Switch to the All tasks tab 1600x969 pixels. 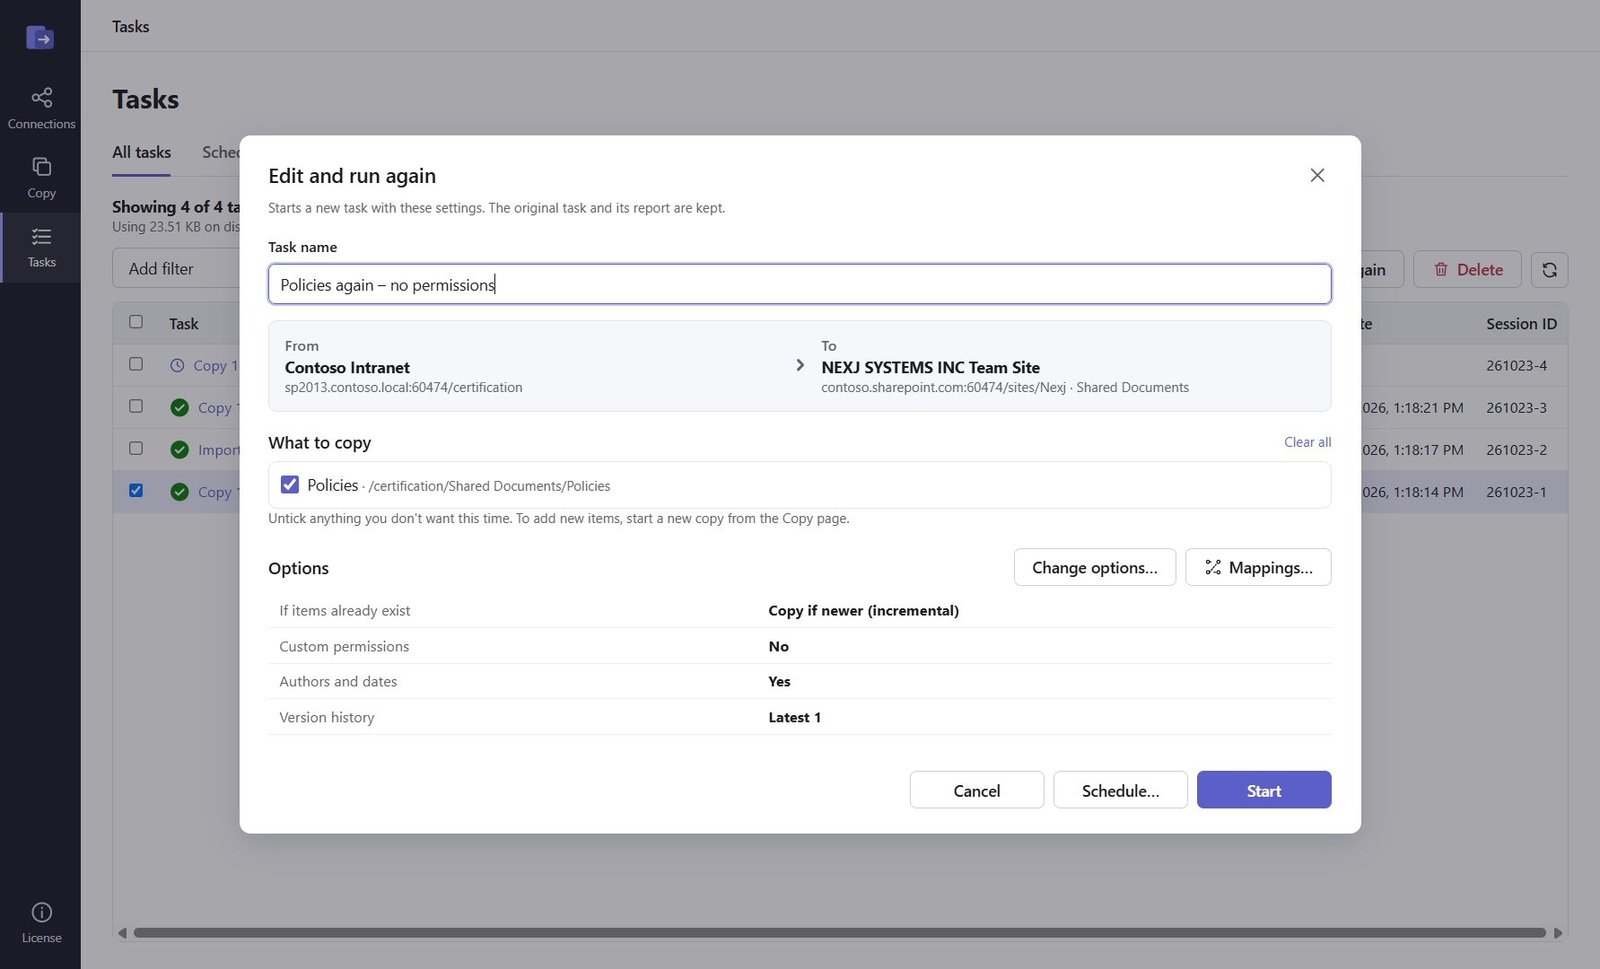141,152
